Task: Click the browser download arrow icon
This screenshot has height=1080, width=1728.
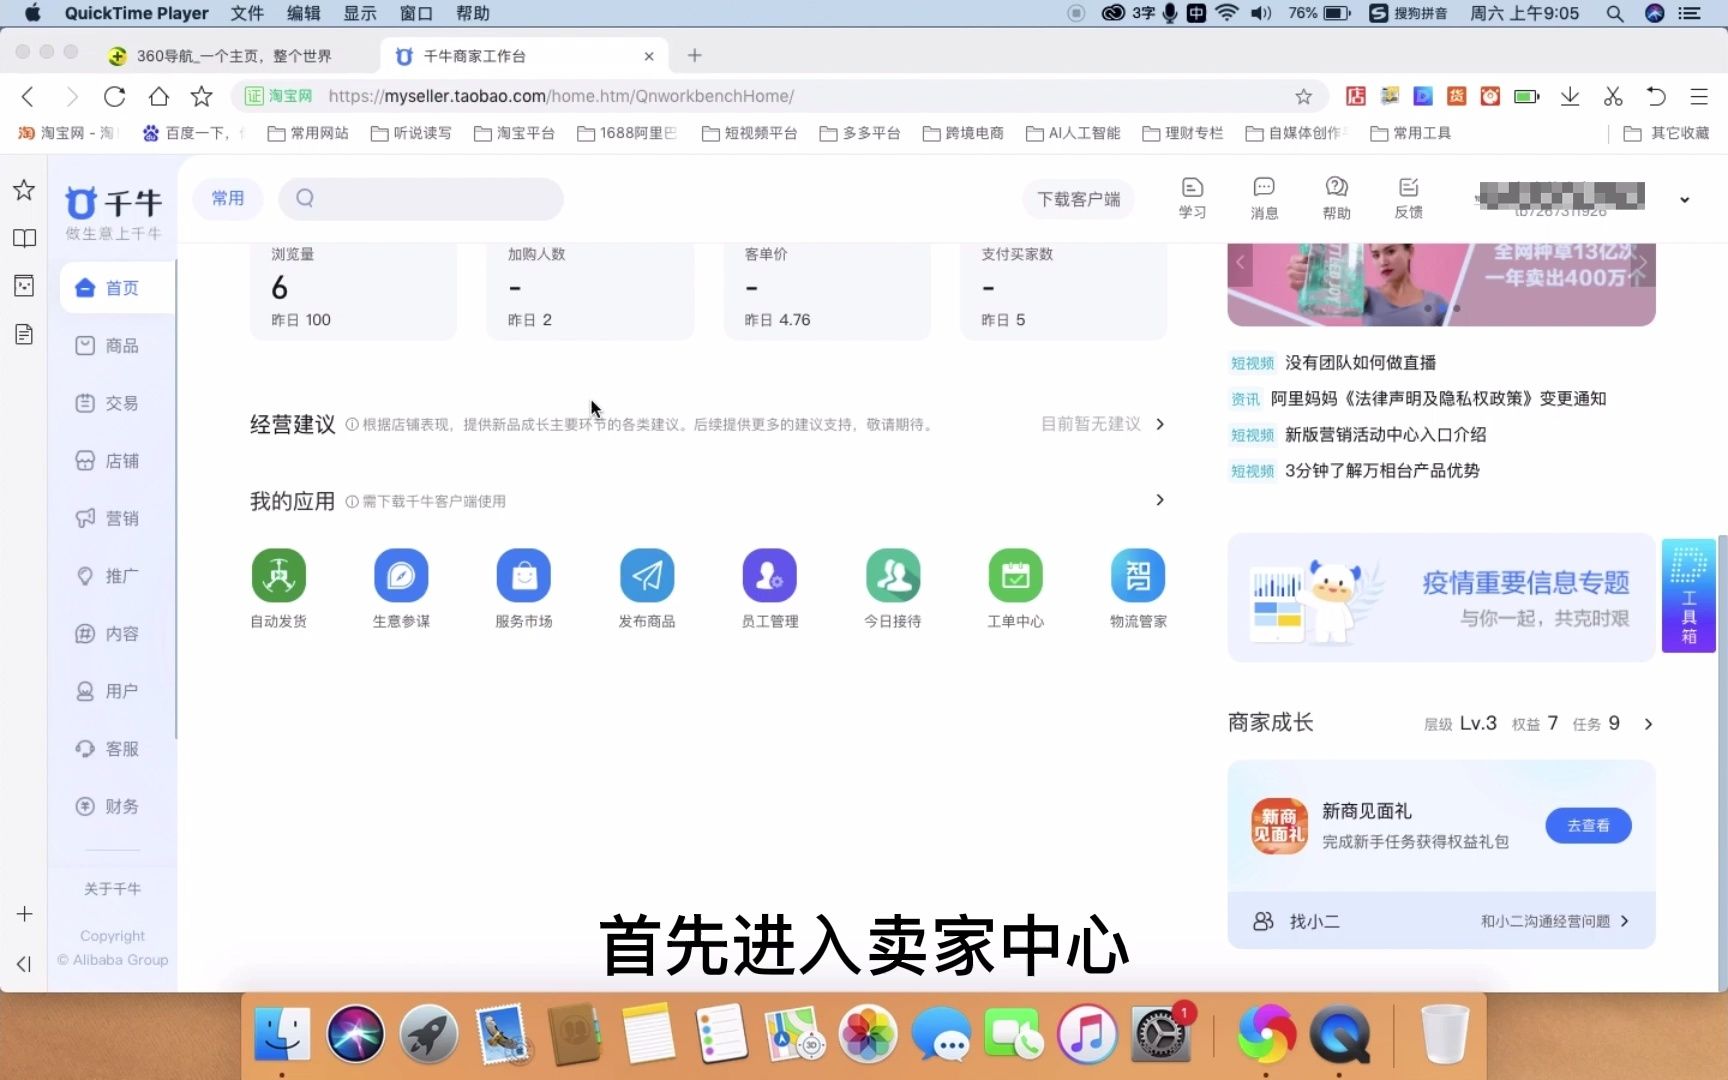Action: coord(1570,96)
